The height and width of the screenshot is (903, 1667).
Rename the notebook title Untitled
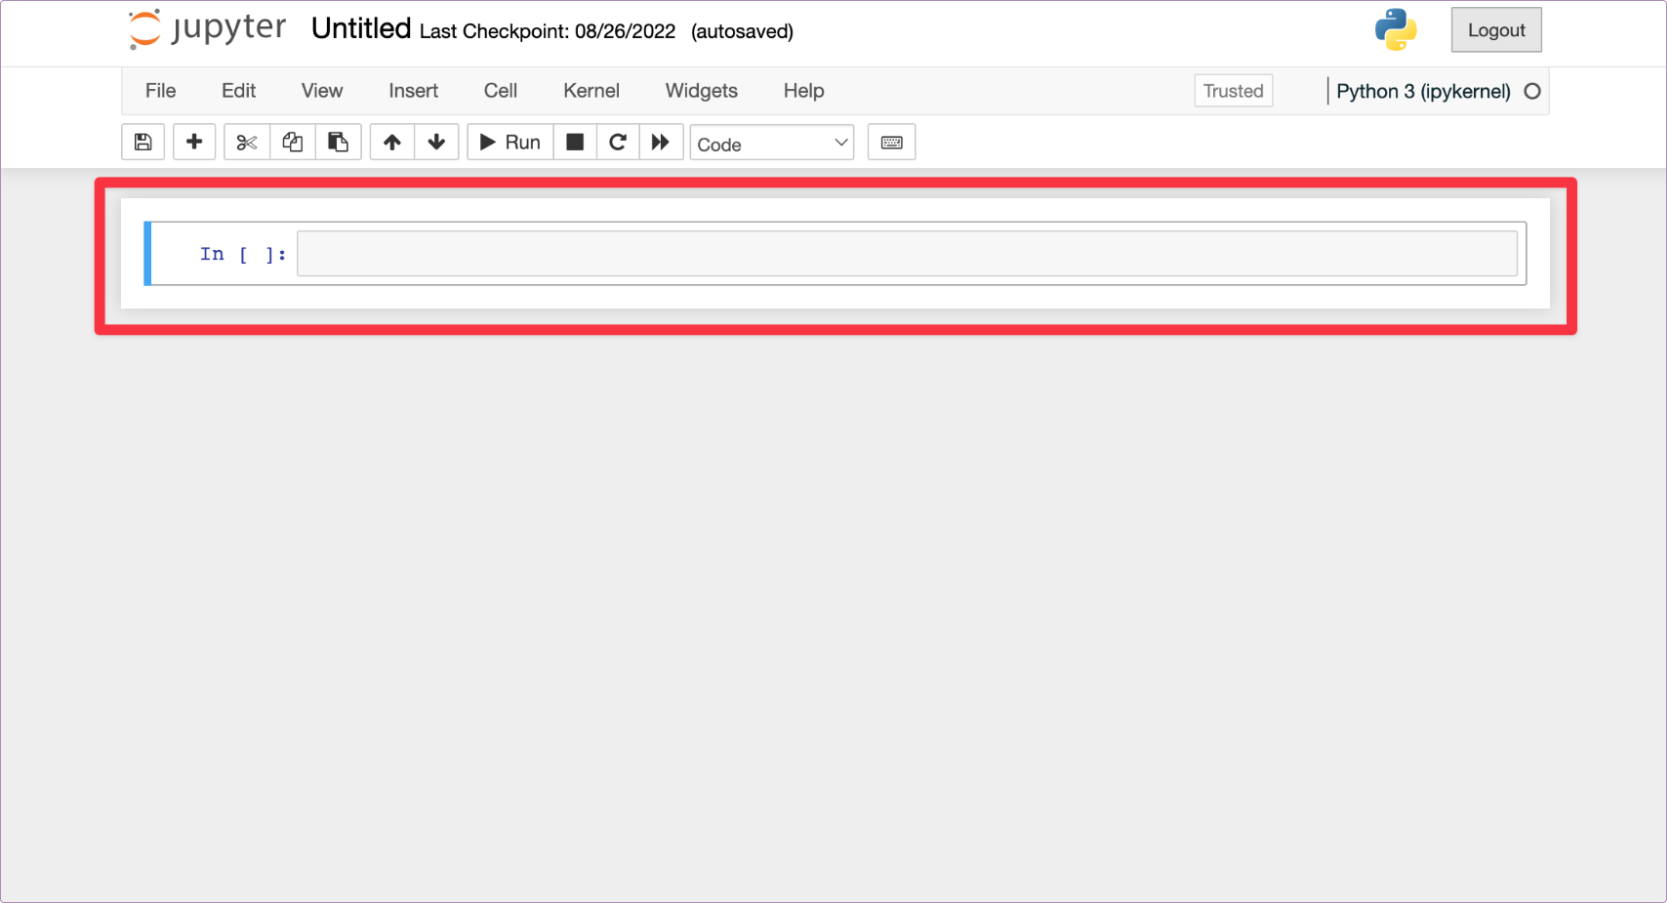click(361, 29)
